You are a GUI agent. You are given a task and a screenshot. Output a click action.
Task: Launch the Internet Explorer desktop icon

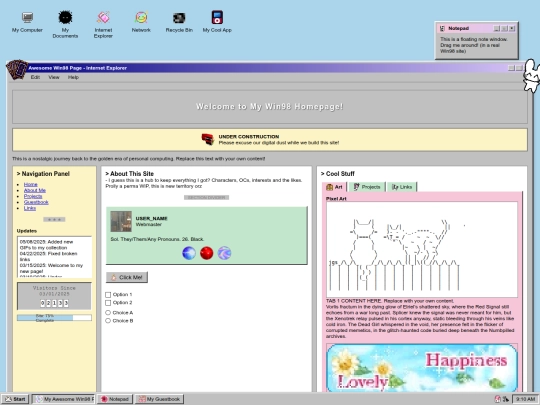coord(103,24)
